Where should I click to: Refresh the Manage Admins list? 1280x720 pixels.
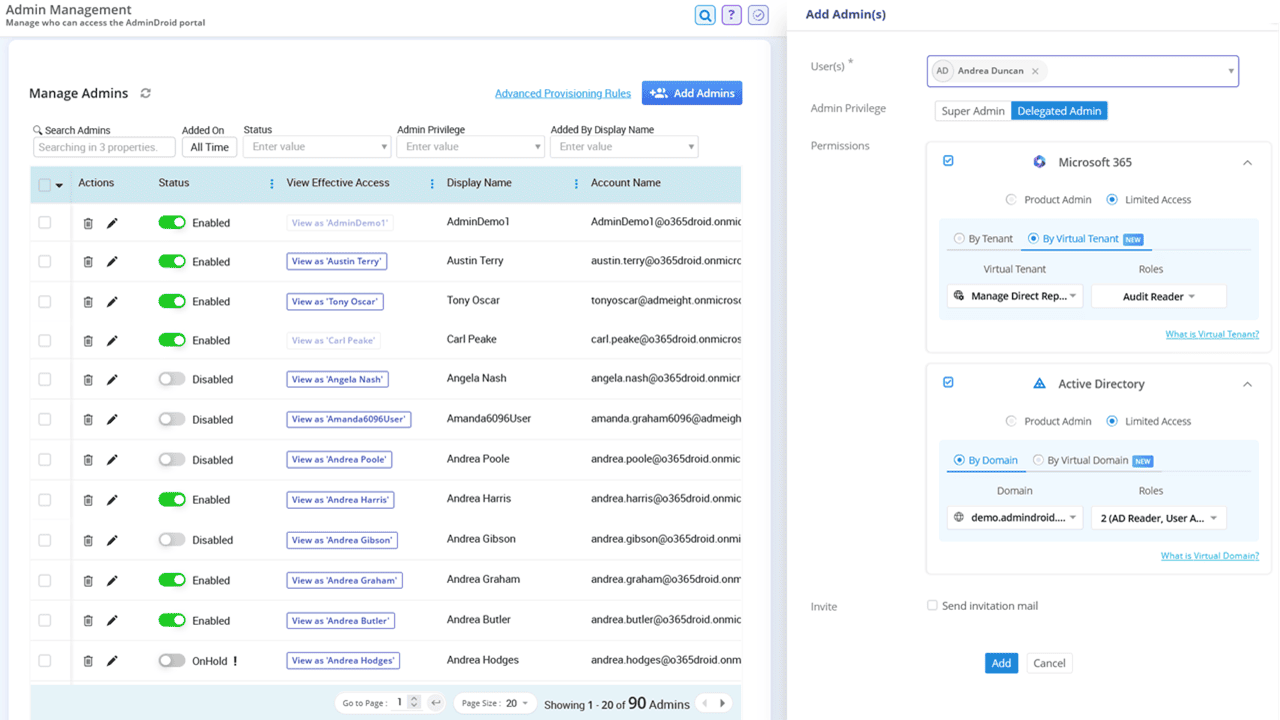[x=145, y=92]
